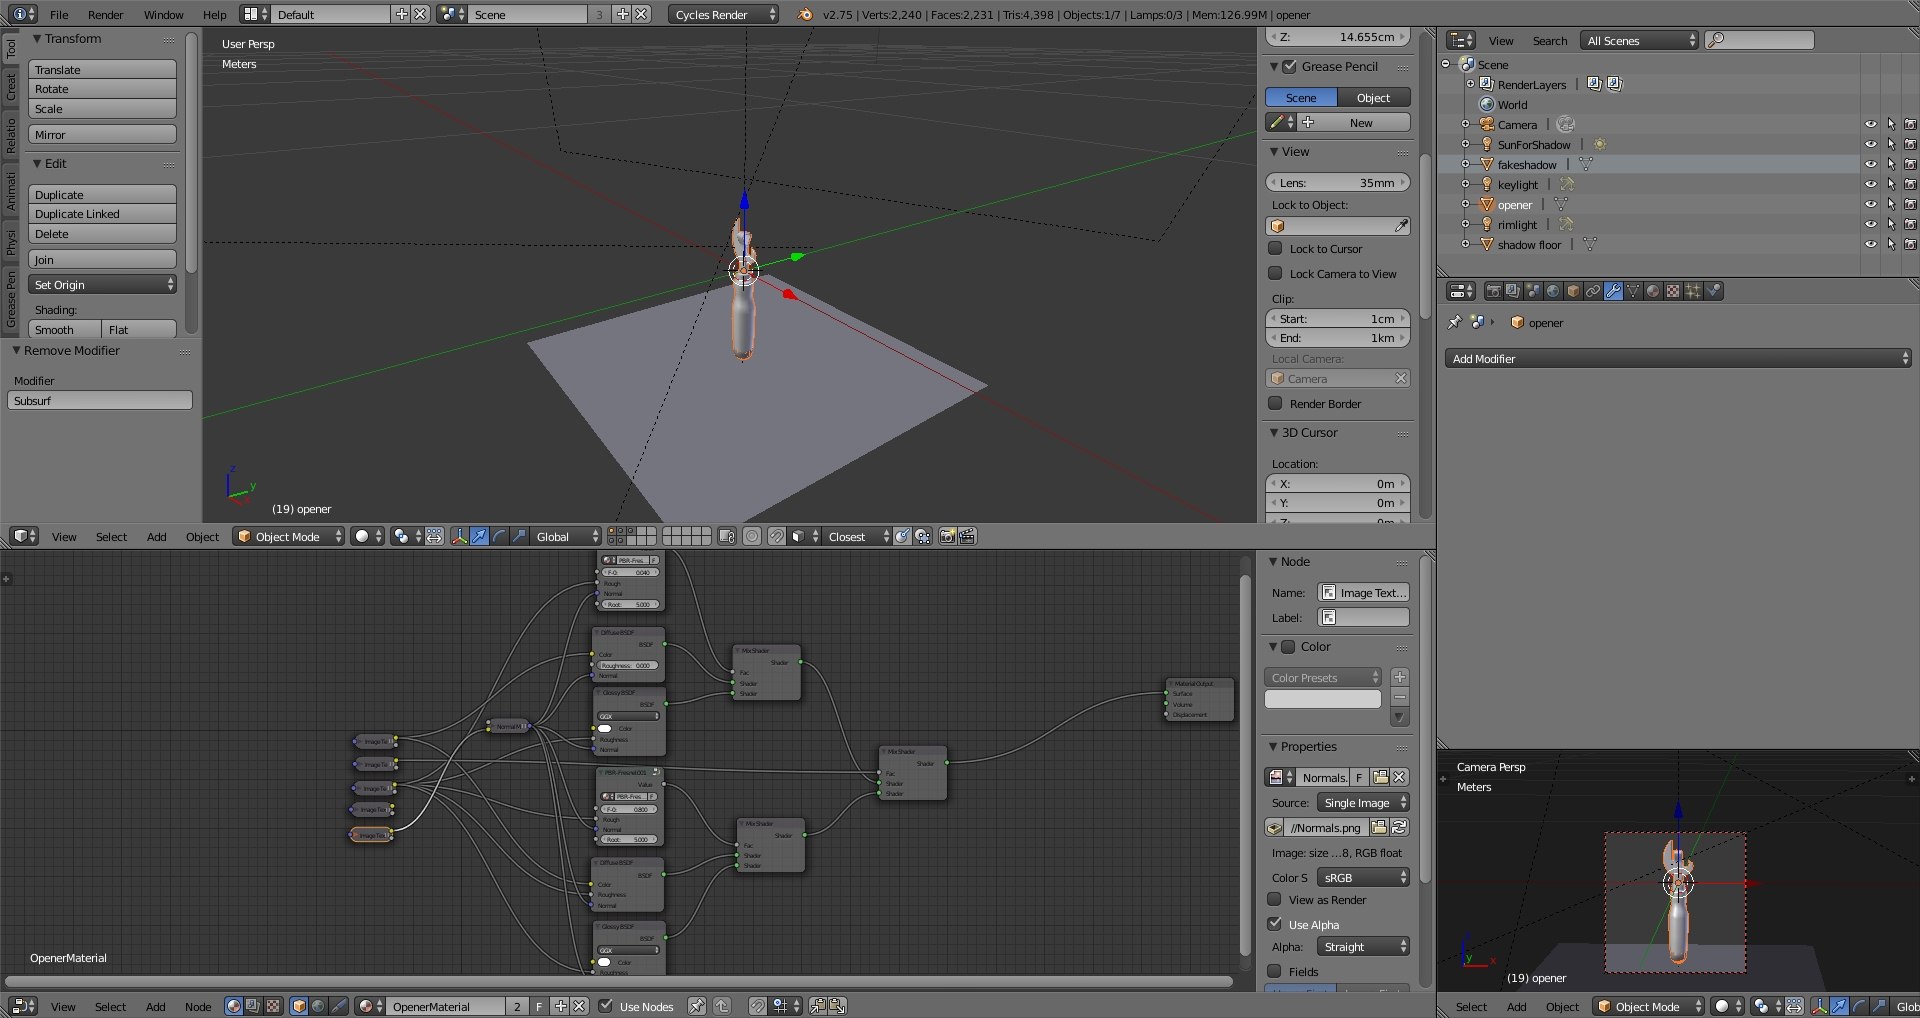The height and width of the screenshot is (1018, 1920).
Task: Click the OpenGL render animation clapper icon
Action: point(967,537)
